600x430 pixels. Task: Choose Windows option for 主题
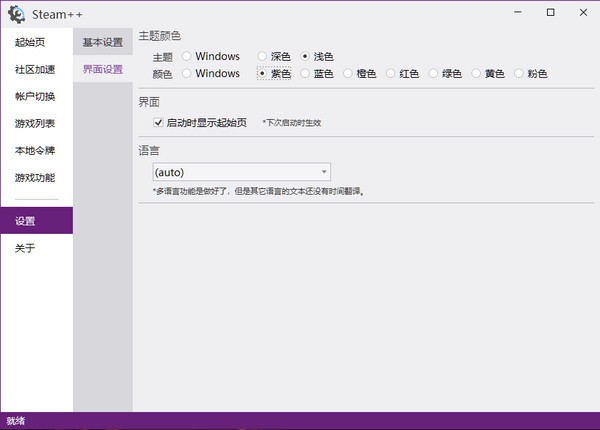pos(187,57)
